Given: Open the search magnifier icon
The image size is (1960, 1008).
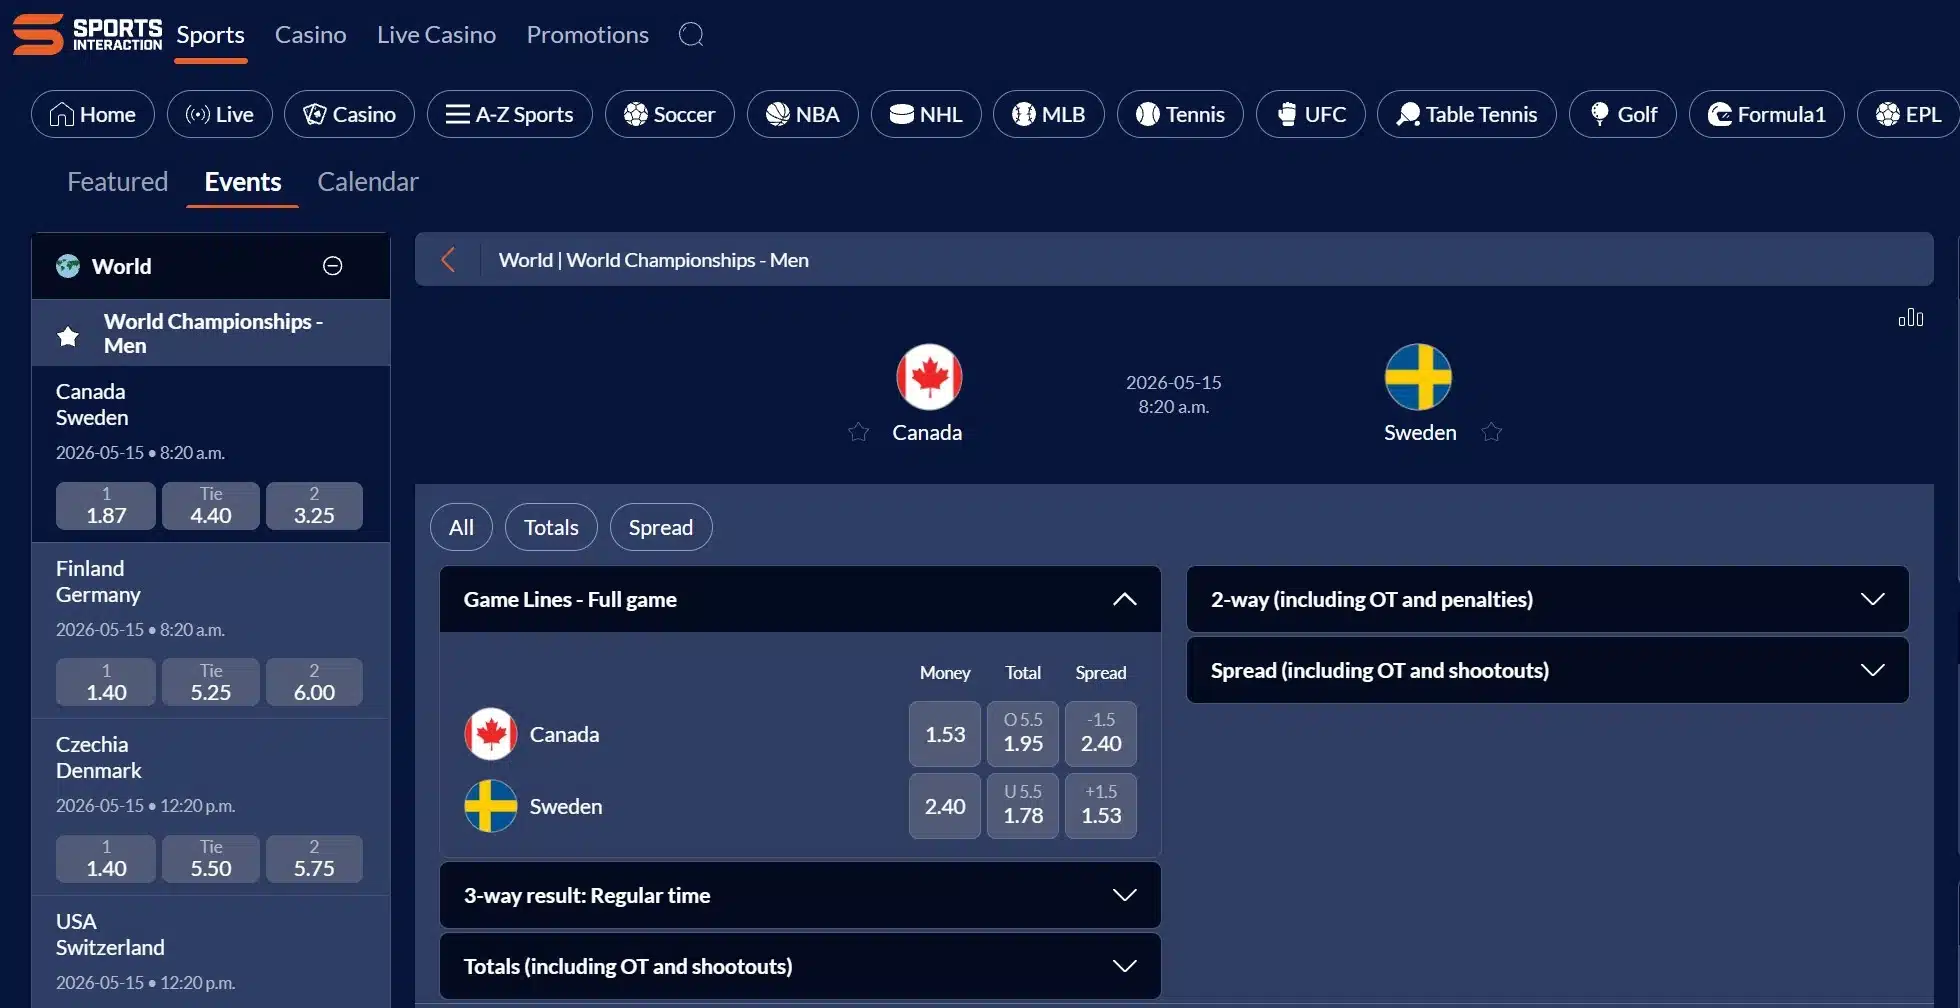Looking at the screenshot, I should tap(691, 34).
